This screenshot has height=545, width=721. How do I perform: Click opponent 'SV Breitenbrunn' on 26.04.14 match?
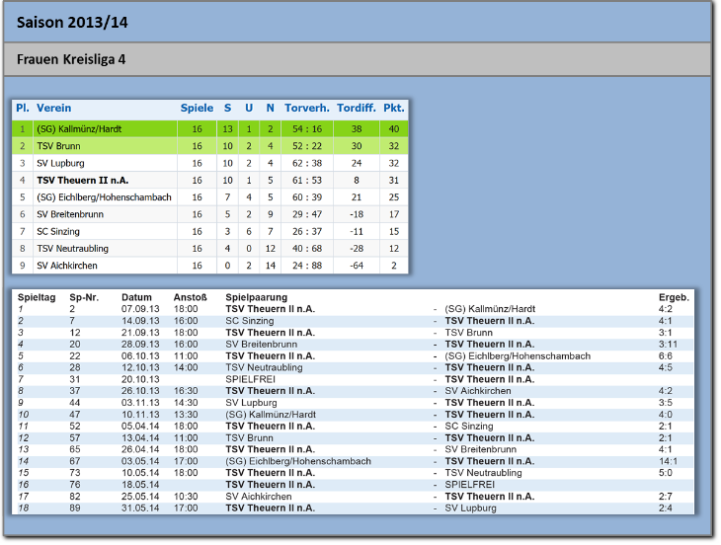[x=481, y=449]
